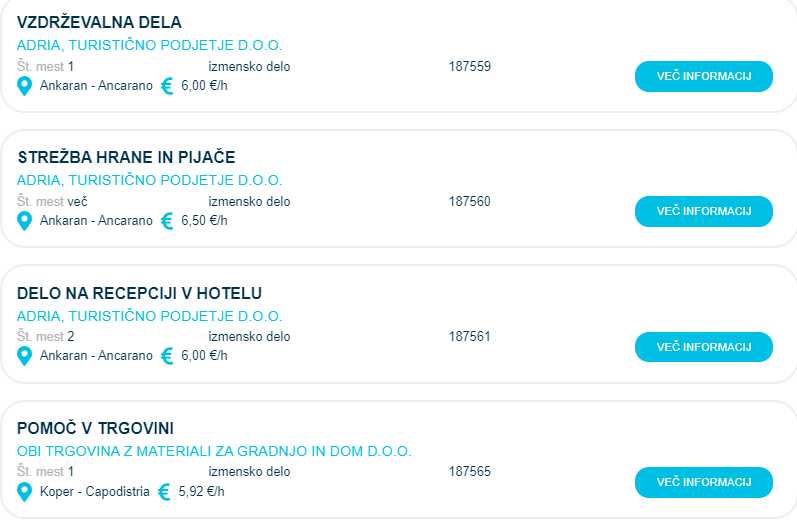Click Adria employer link under Strežba hrane
The width and height of the screenshot is (797, 524).
[x=149, y=180]
